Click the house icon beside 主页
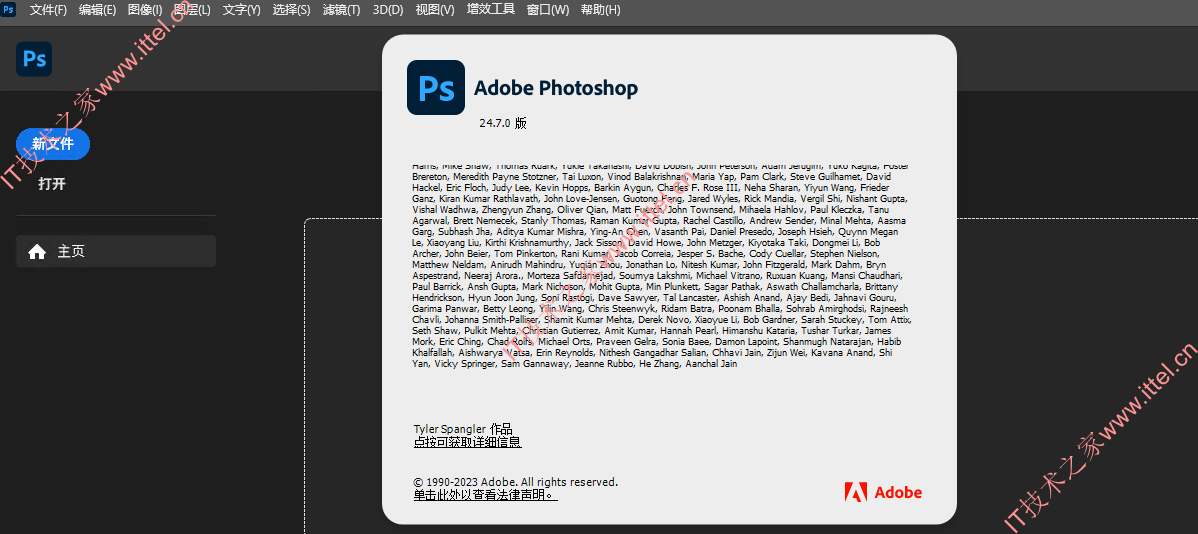 [37, 251]
